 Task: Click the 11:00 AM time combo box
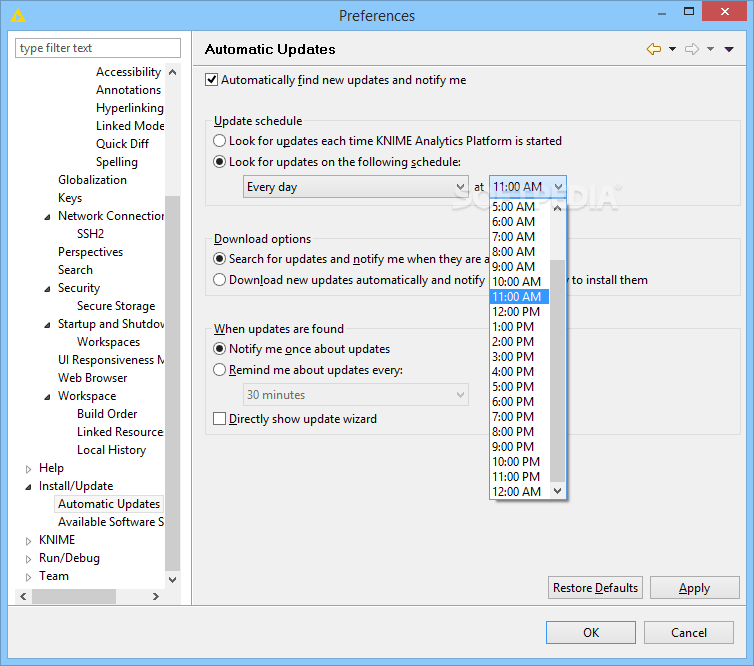(x=528, y=187)
